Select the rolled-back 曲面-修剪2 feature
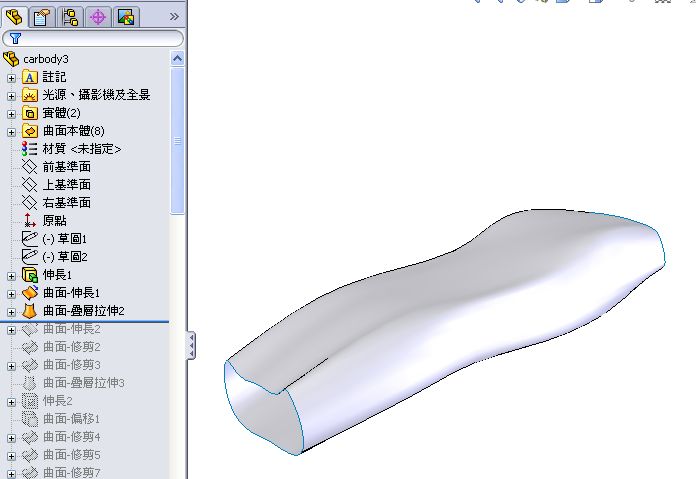The height and width of the screenshot is (479, 696). pos(71,347)
